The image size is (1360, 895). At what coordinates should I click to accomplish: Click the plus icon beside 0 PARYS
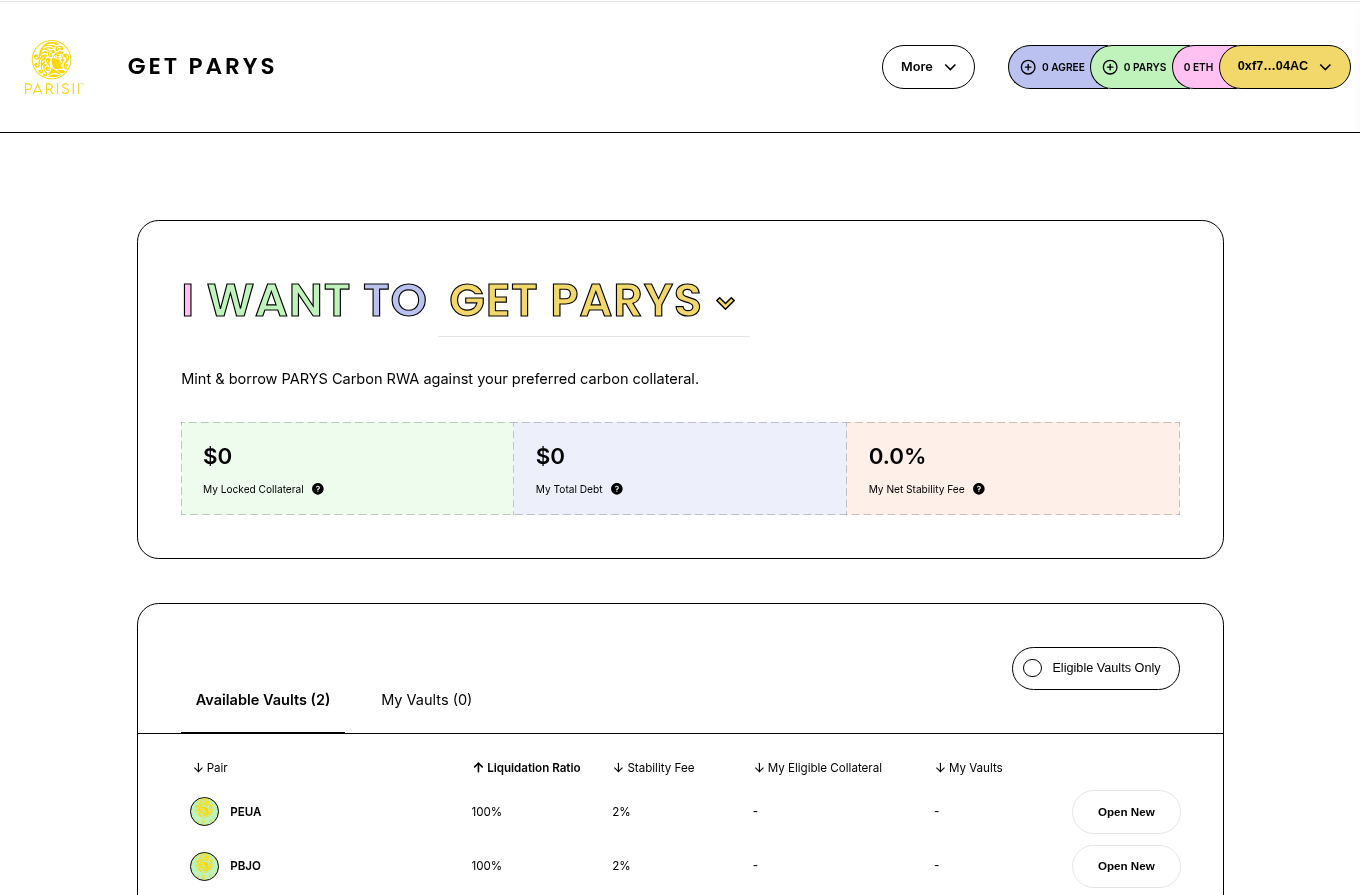1110,67
